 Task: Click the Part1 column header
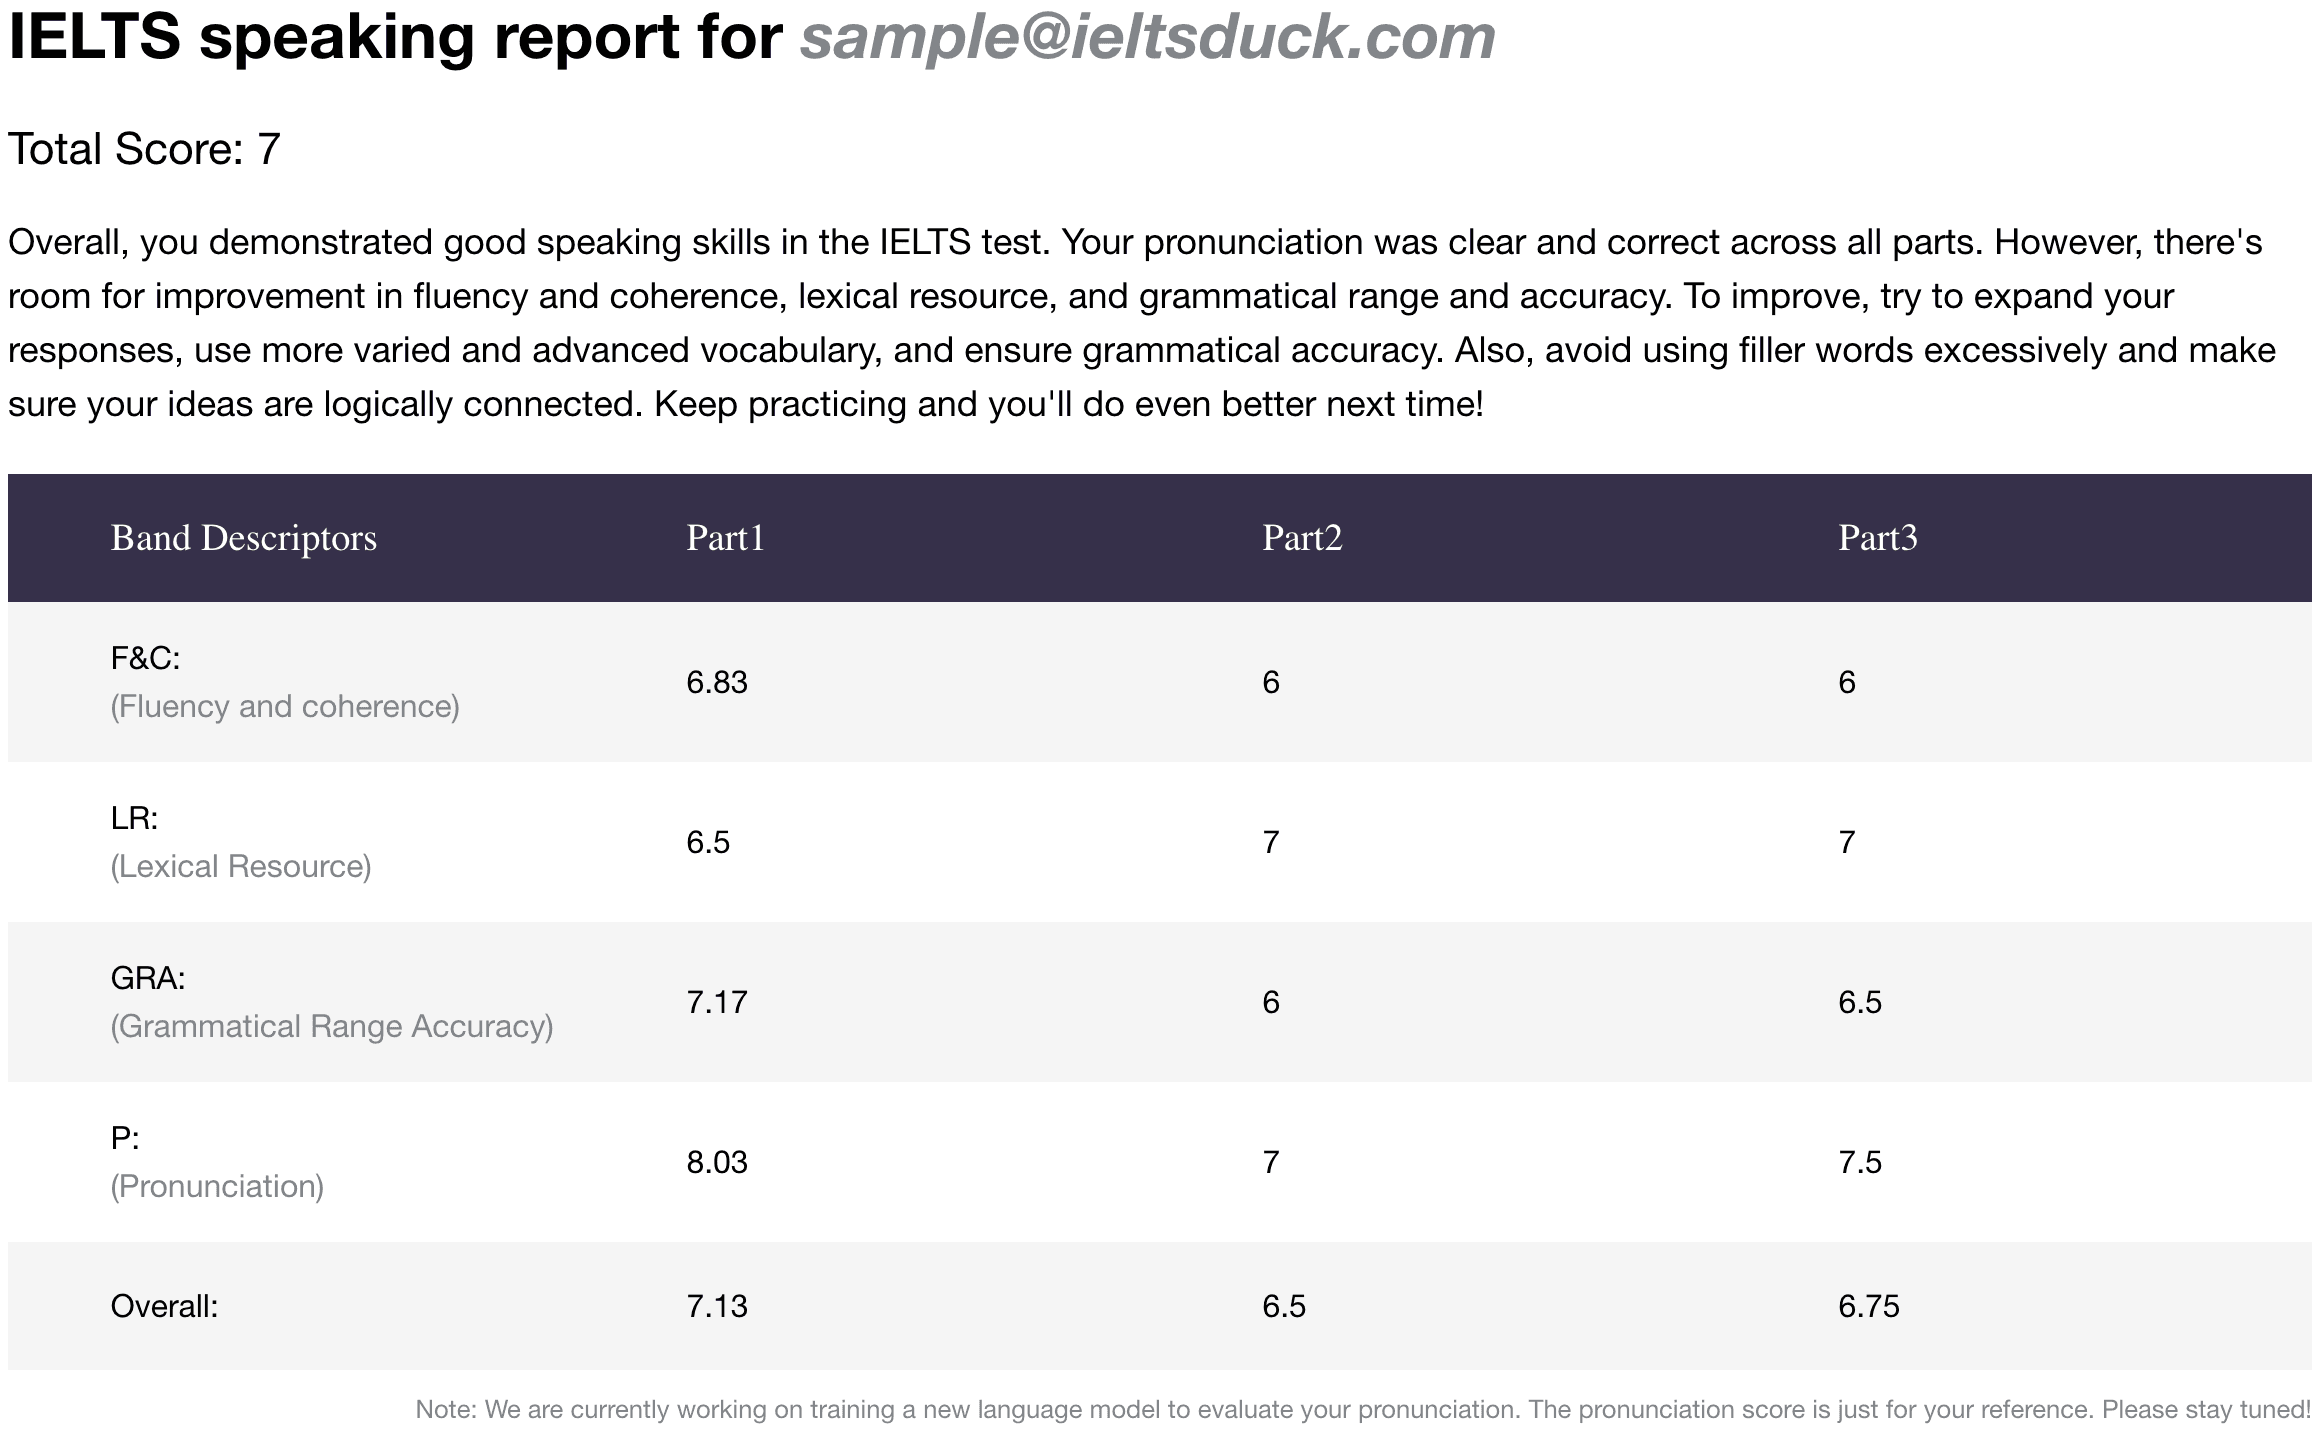725,538
